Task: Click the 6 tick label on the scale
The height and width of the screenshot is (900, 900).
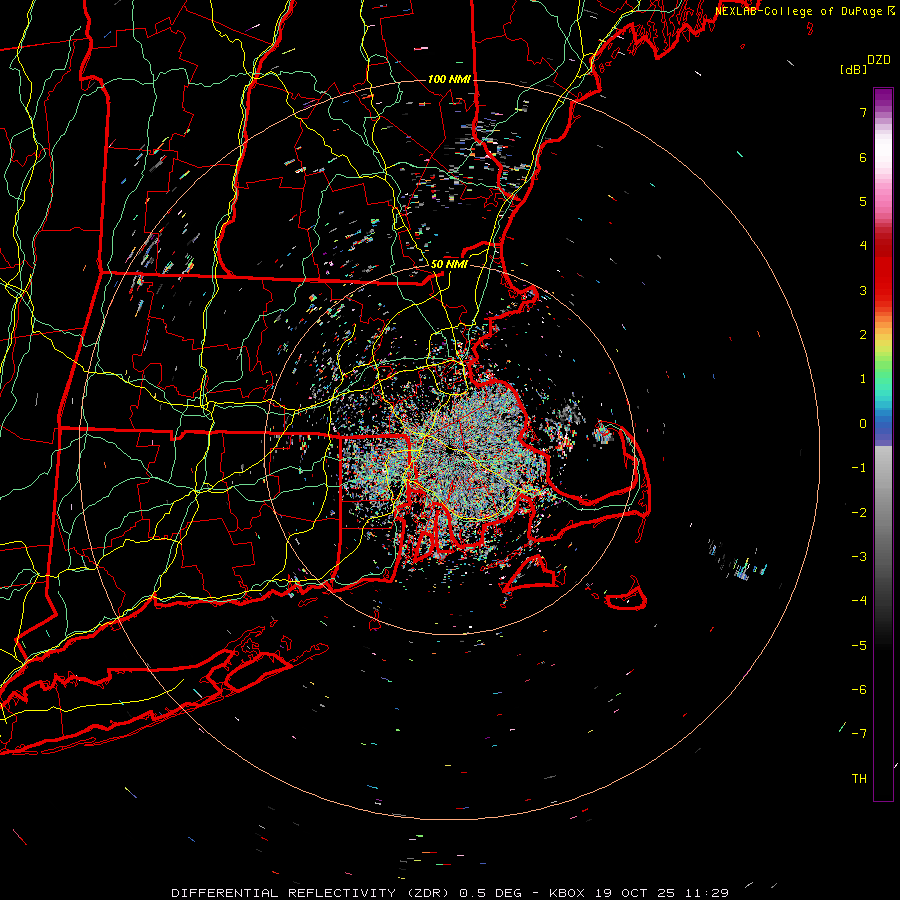Action: point(863,157)
